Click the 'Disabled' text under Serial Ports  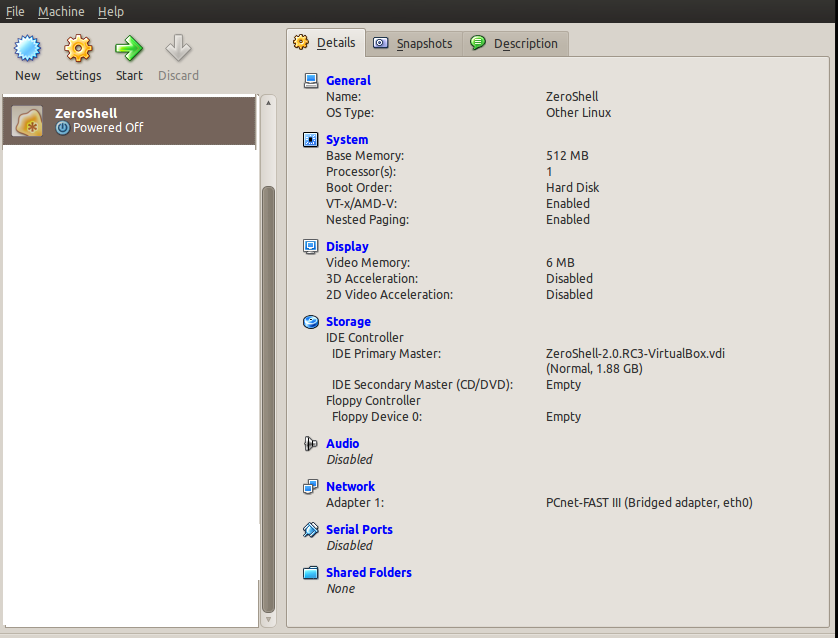pyautogui.click(x=350, y=546)
